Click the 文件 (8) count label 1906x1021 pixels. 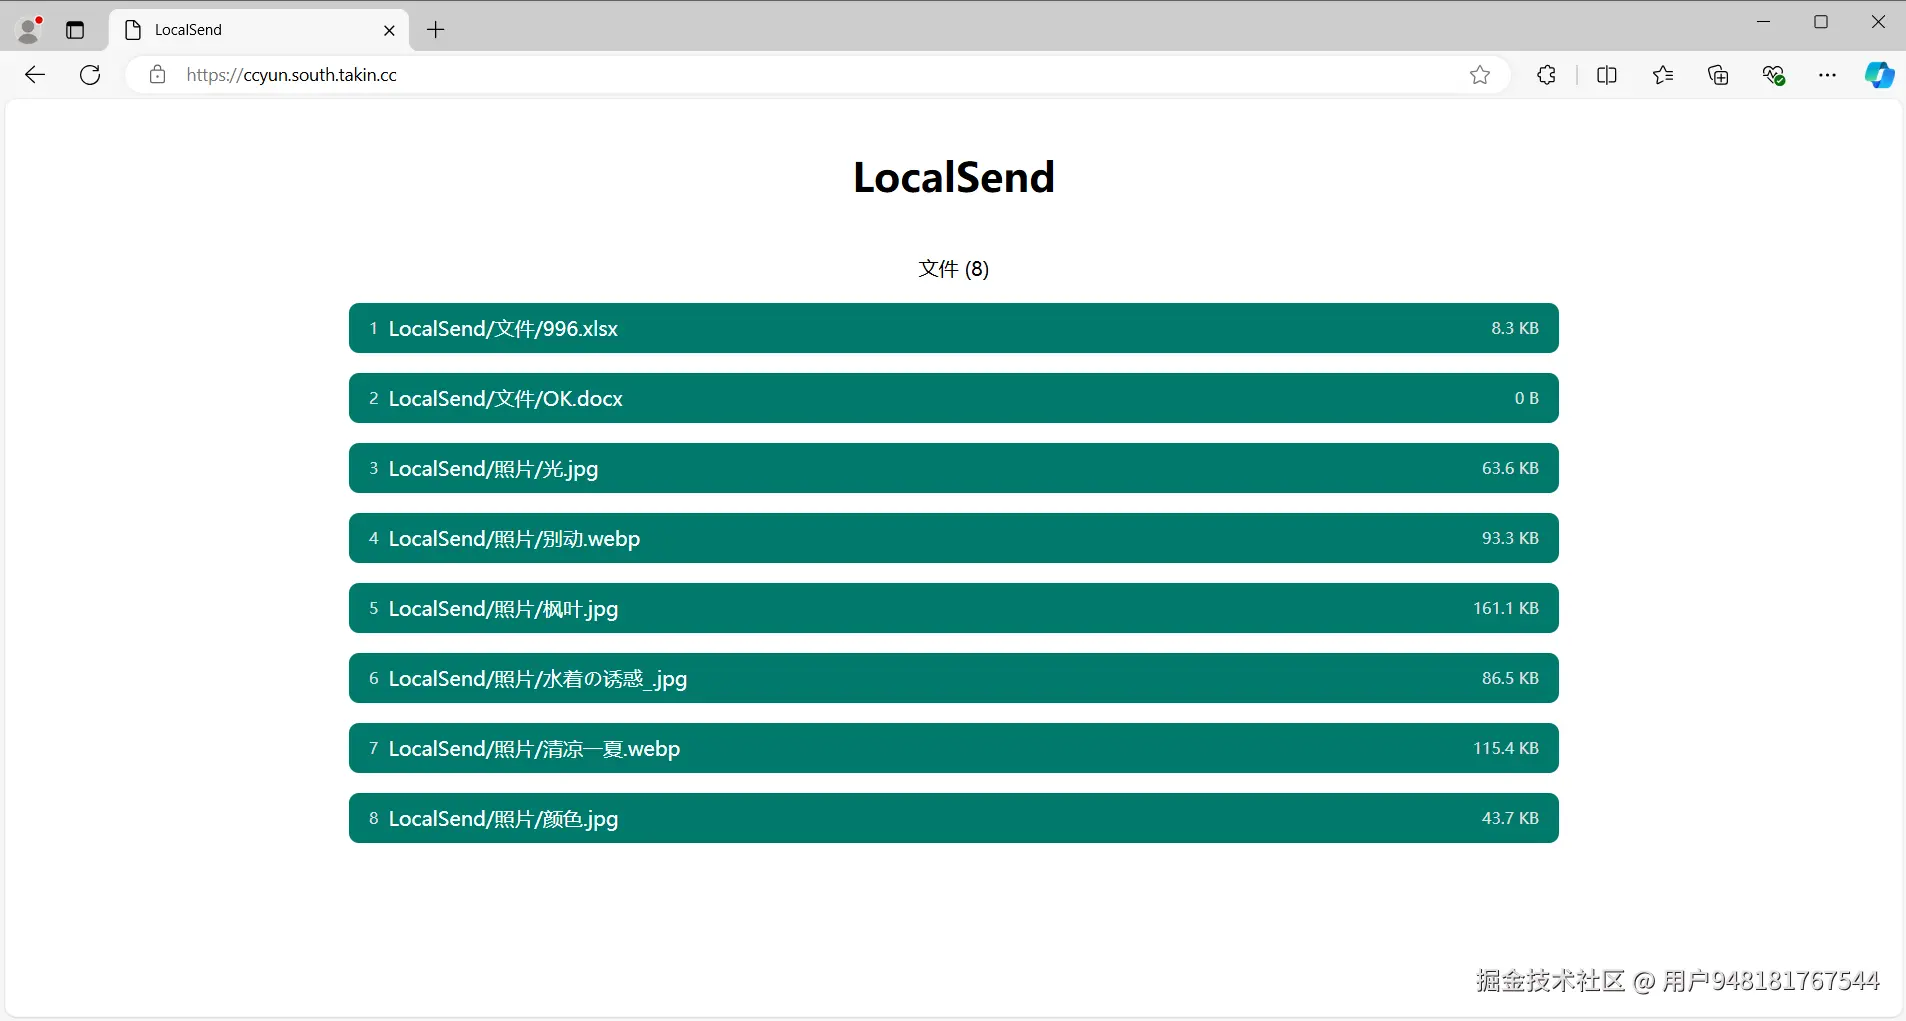point(954,269)
